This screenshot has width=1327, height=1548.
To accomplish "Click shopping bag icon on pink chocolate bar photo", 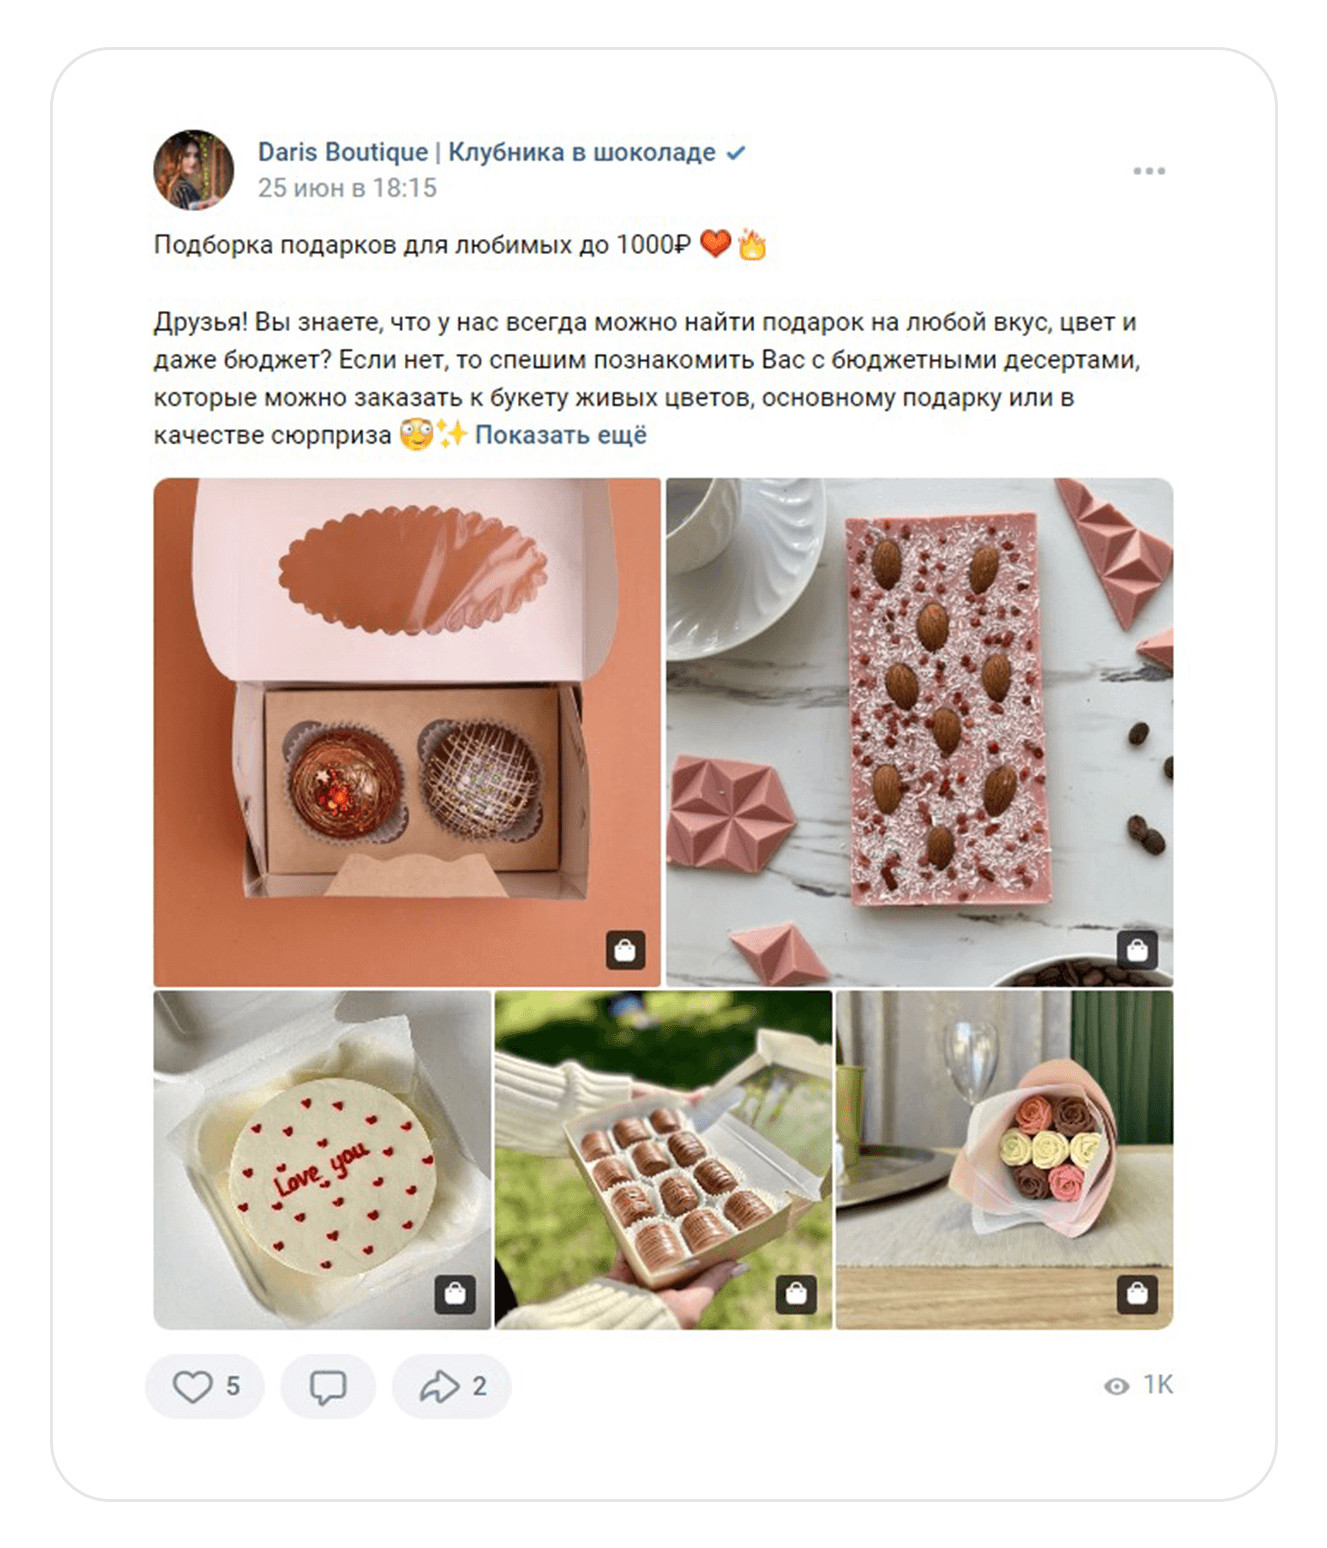I will 1137,950.
